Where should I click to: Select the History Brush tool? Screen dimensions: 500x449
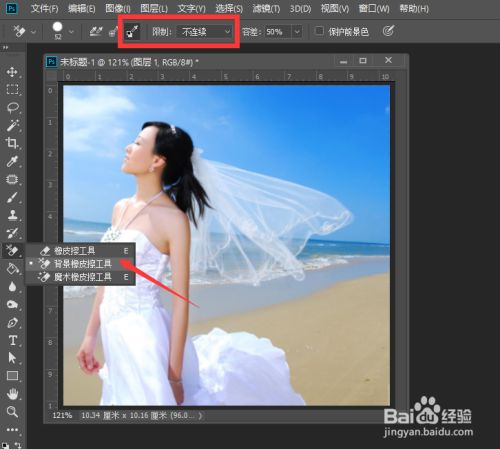click(12, 233)
